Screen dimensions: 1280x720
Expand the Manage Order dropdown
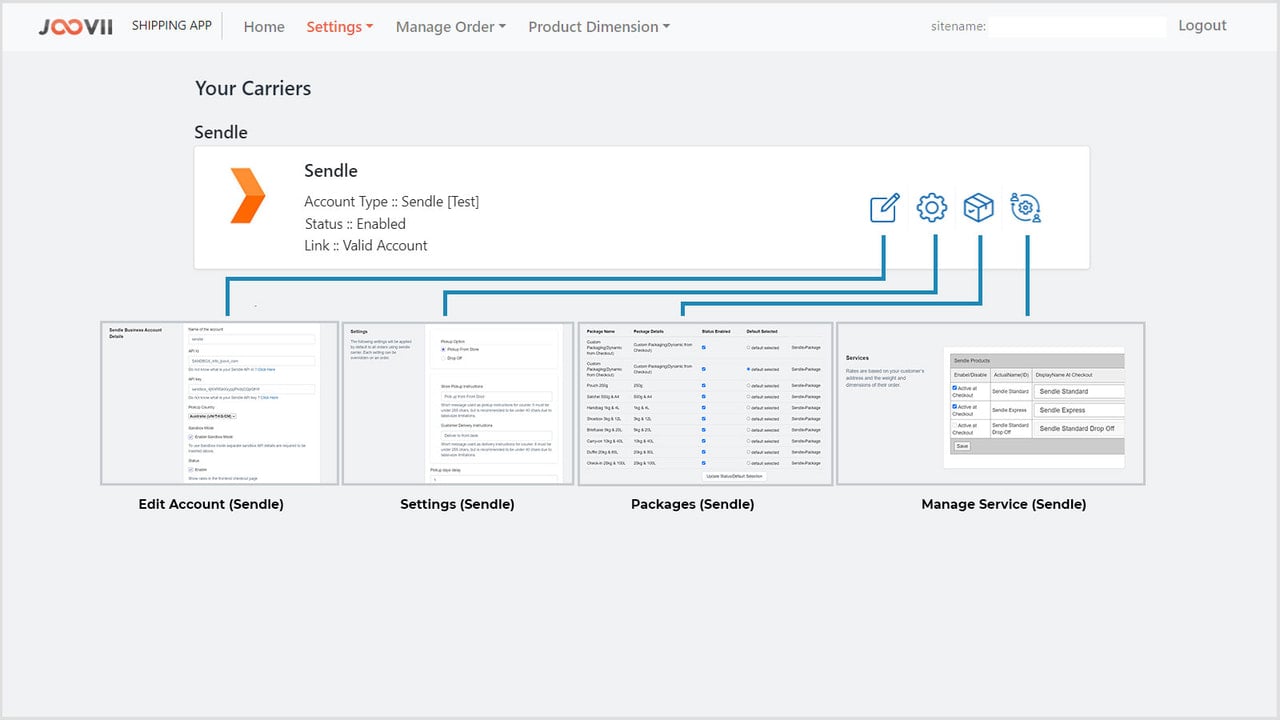click(x=450, y=27)
